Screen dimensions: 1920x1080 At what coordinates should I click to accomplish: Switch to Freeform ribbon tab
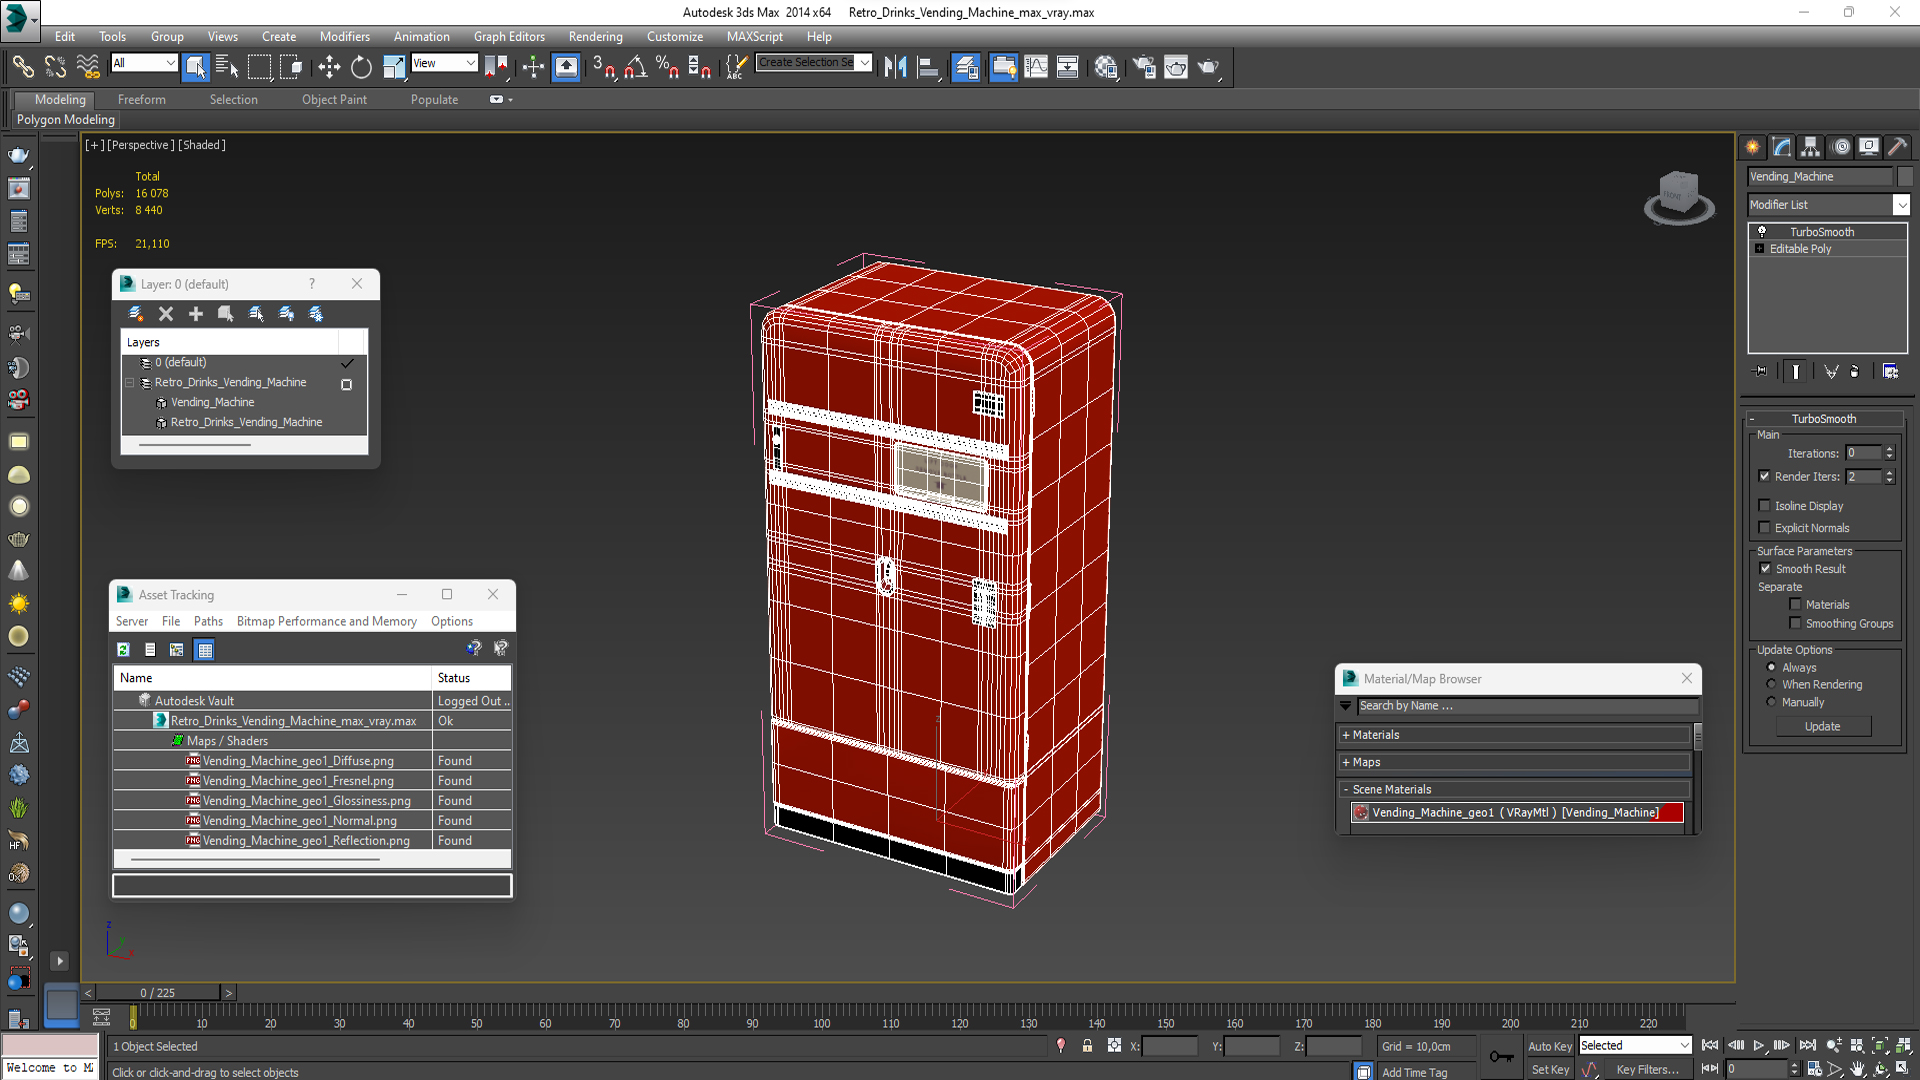point(142,100)
